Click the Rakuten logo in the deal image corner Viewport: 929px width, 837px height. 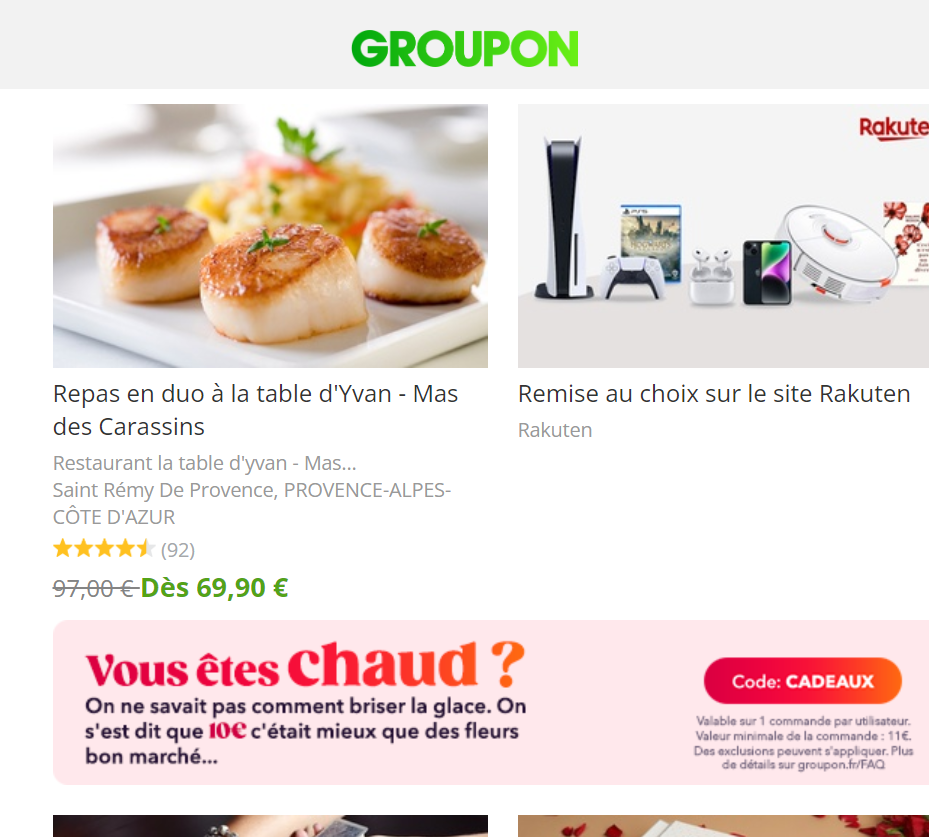(893, 127)
